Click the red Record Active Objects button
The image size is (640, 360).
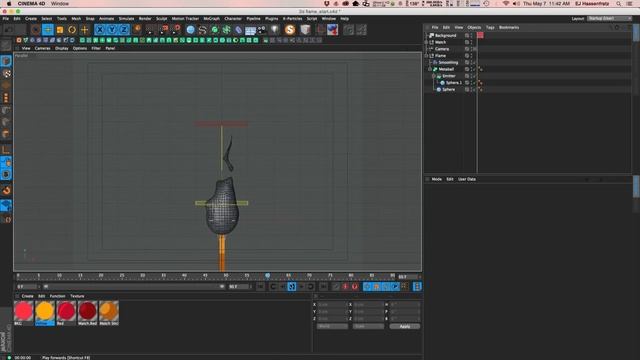click(x=345, y=287)
